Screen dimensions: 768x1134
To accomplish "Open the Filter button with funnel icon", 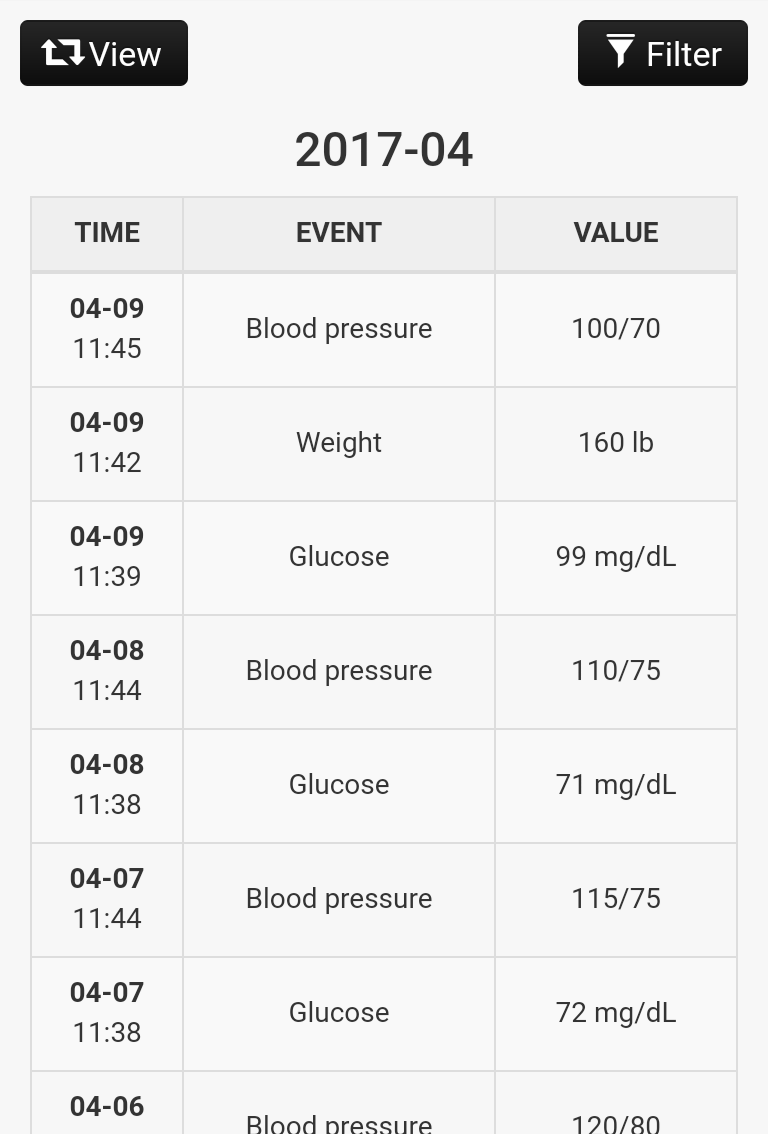I will [x=662, y=53].
